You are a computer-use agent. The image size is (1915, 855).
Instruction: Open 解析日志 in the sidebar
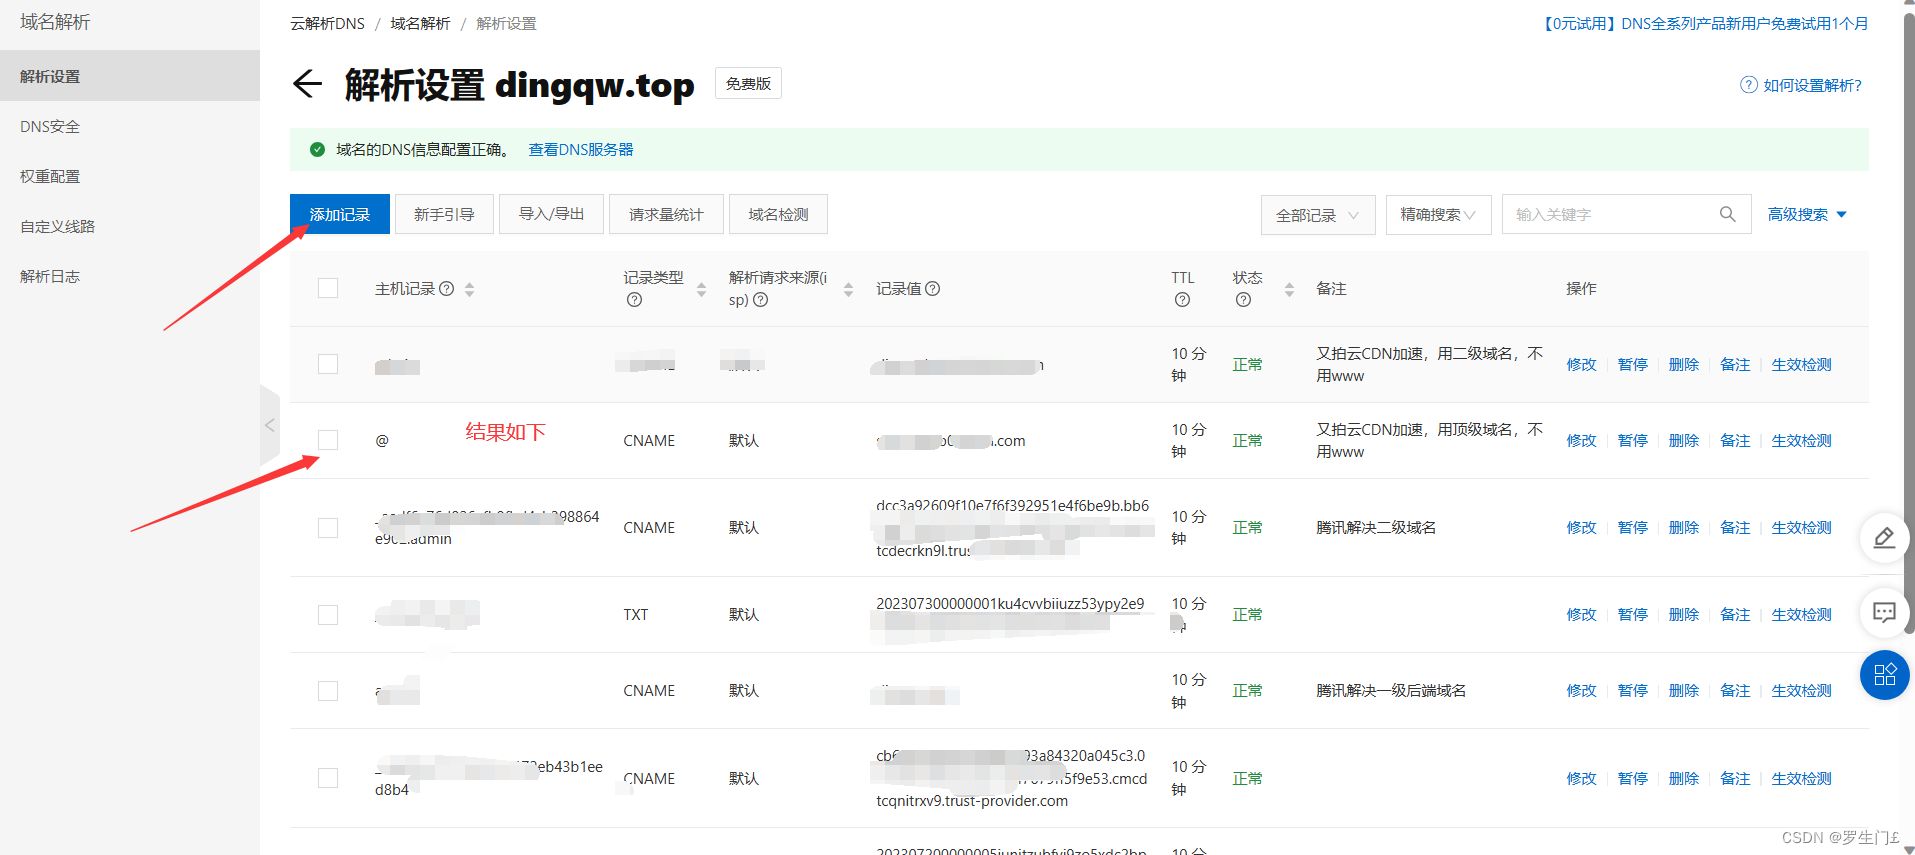click(x=130, y=276)
